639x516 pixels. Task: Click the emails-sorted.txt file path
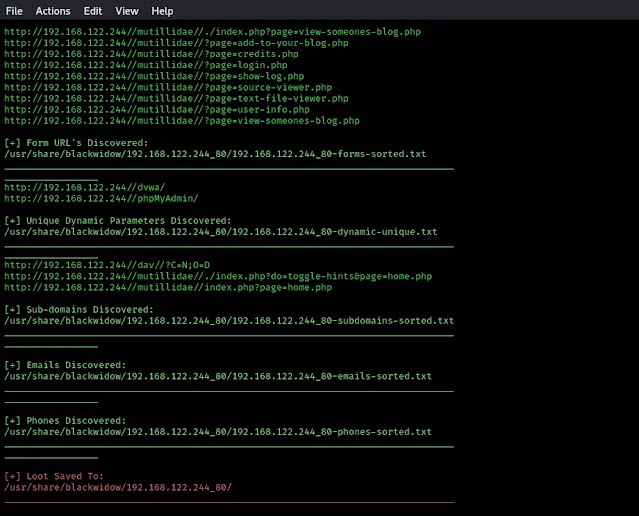218,376
